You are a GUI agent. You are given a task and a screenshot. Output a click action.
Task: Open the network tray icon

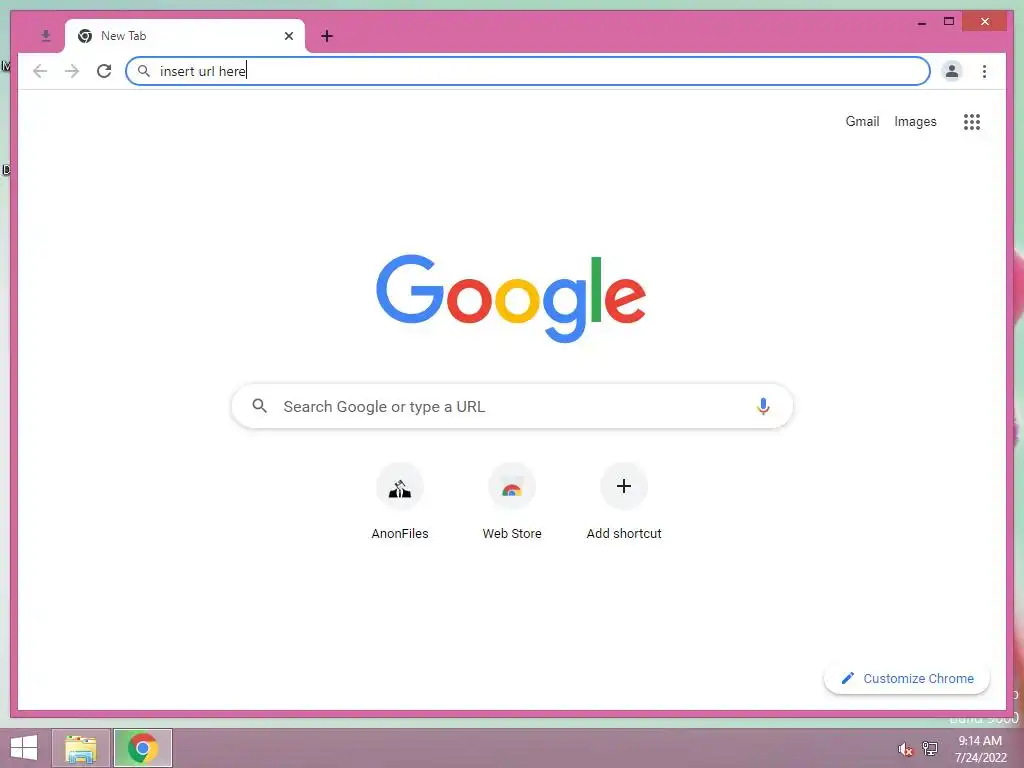[930, 748]
